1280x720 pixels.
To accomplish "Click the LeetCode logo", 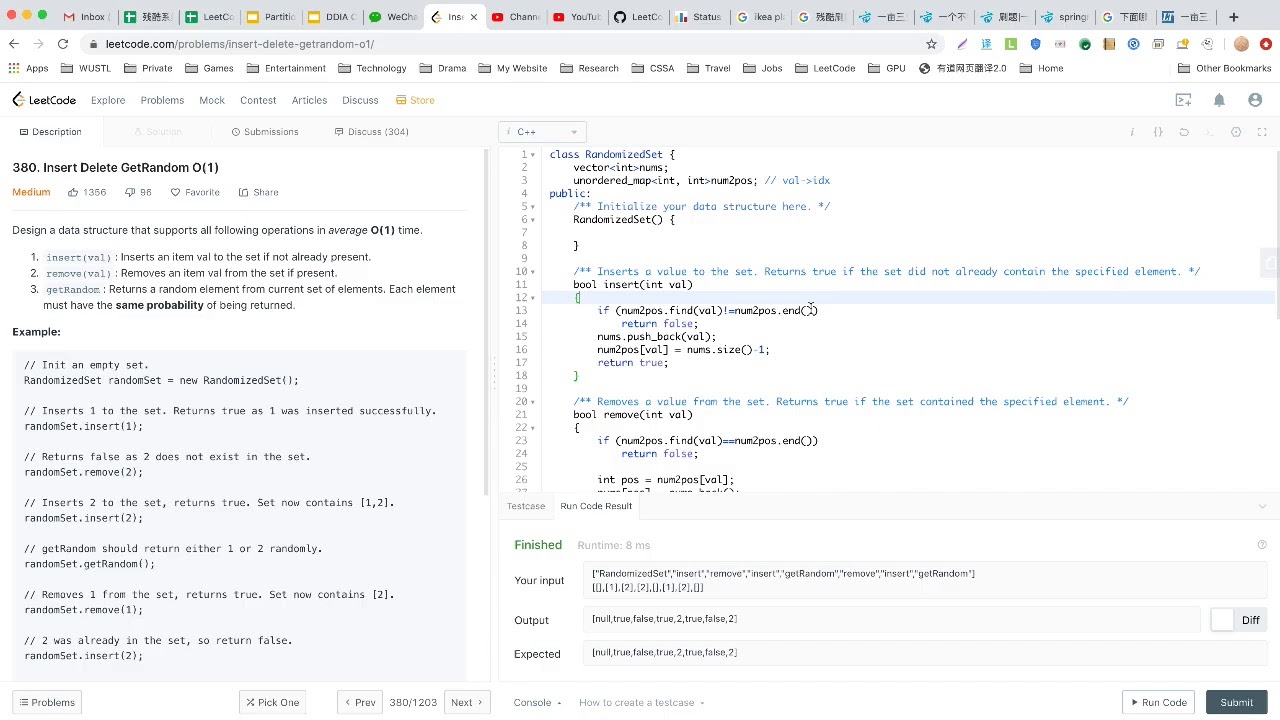I will (x=44, y=100).
